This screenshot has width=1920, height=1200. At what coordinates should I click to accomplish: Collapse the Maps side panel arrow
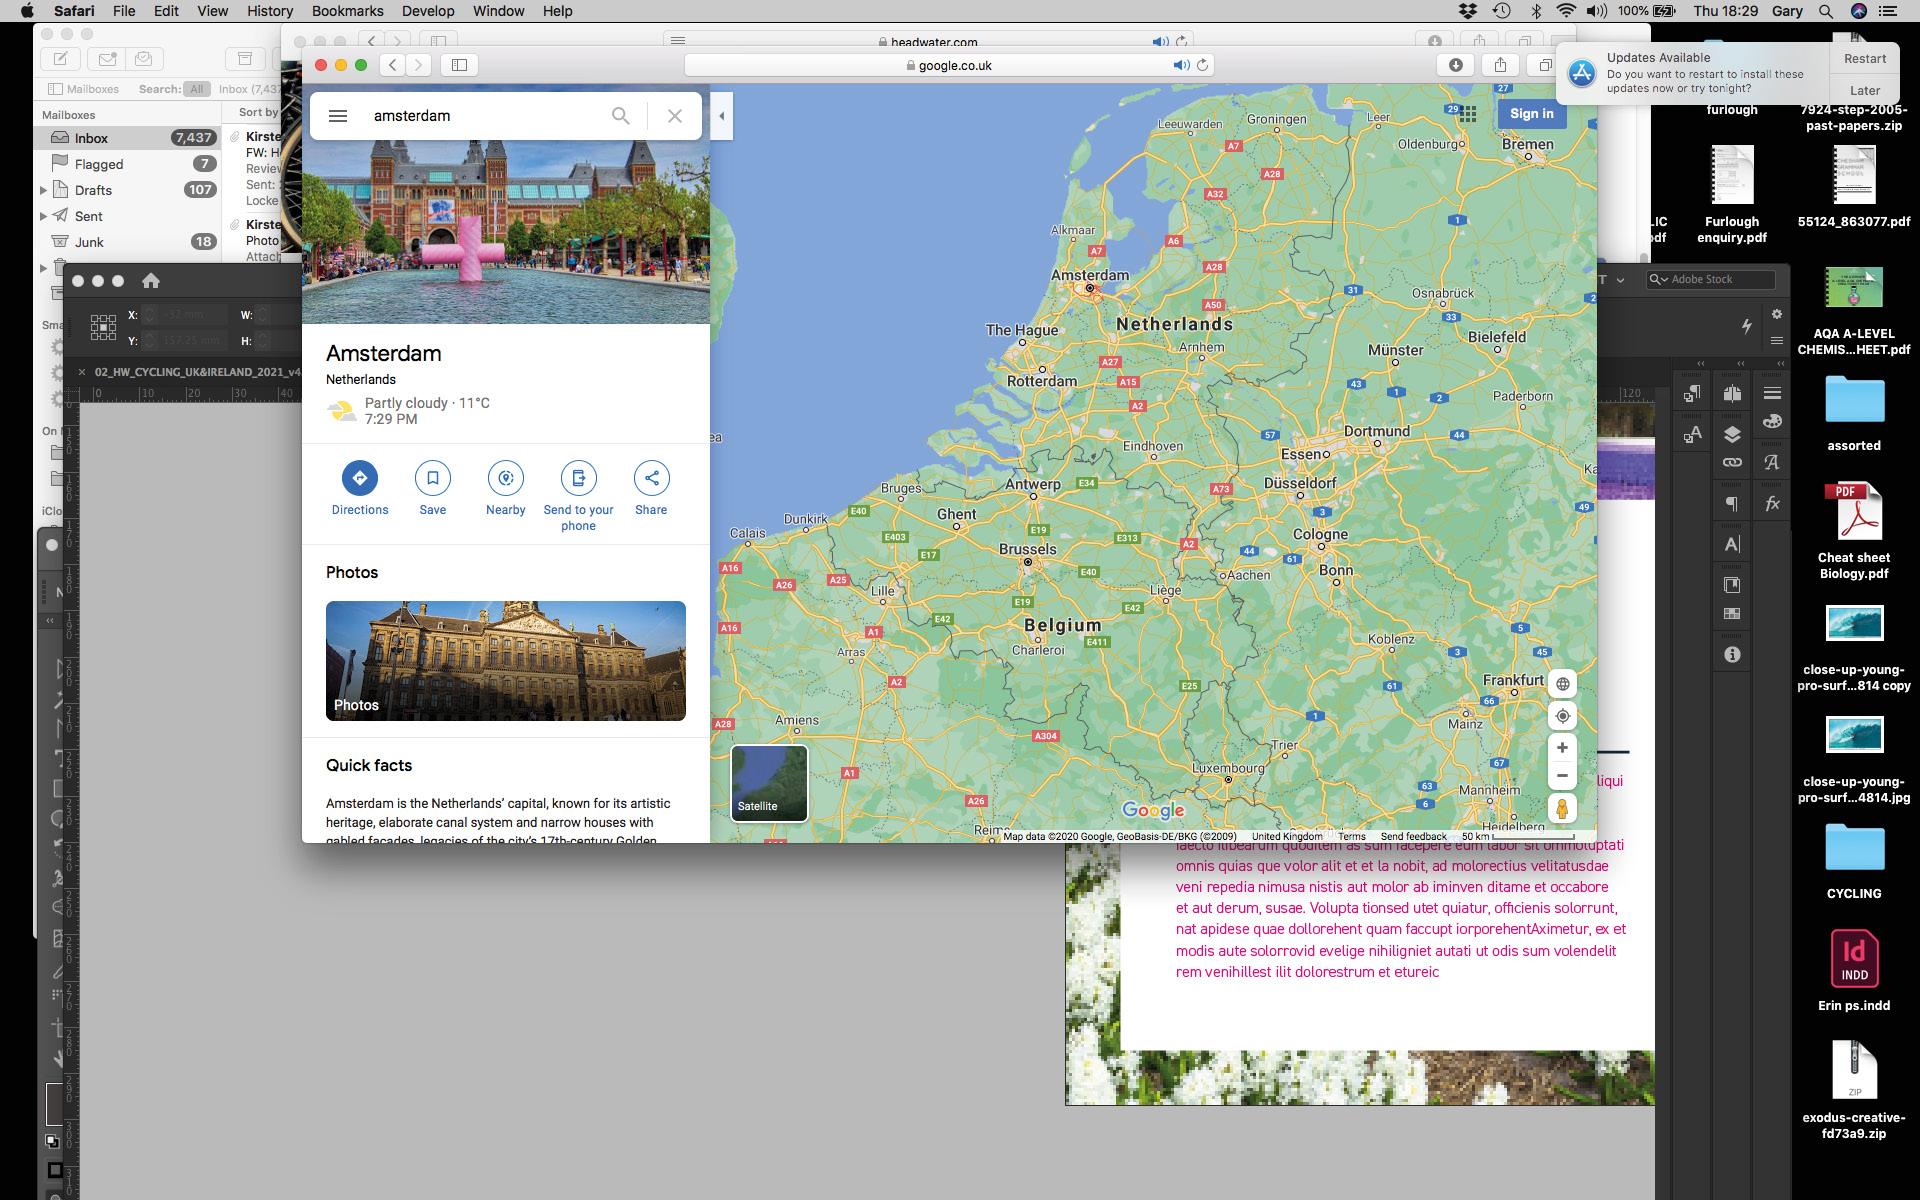(721, 116)
